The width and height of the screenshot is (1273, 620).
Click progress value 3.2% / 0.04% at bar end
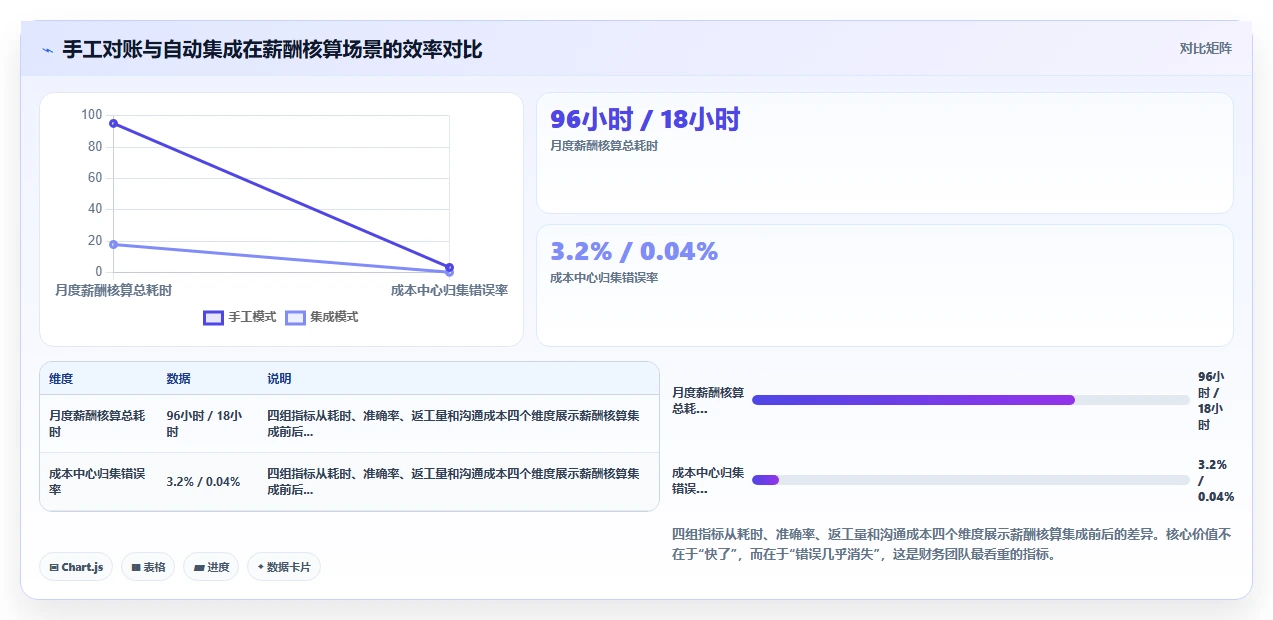(1216, 480)
